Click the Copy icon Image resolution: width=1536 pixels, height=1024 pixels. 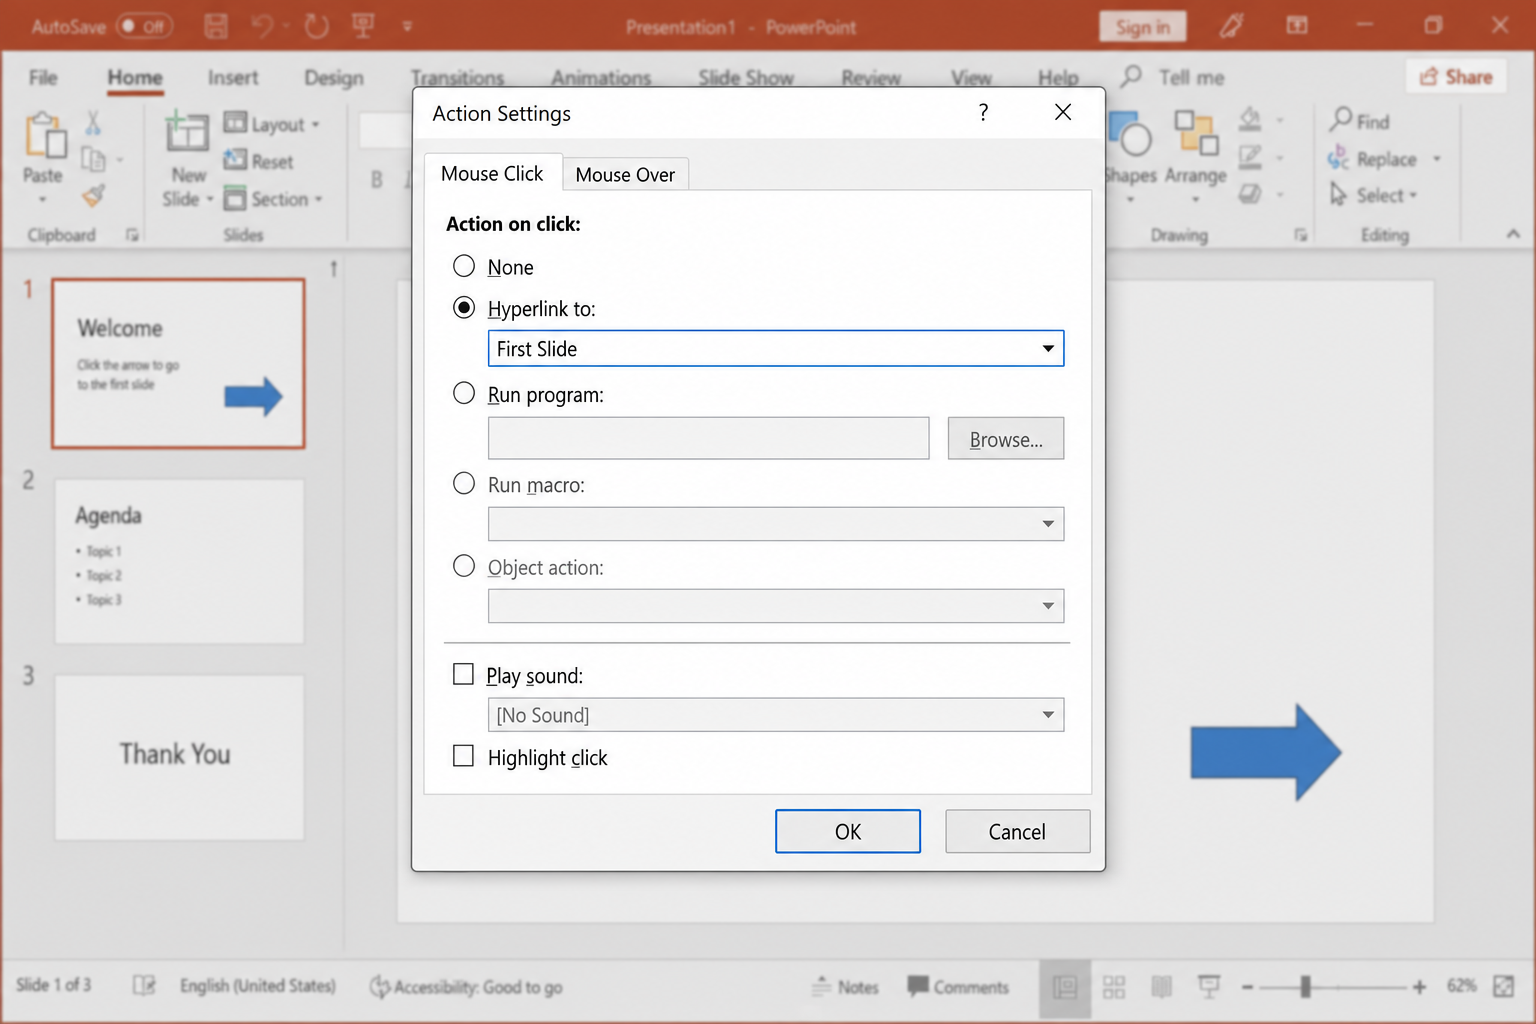coord(93,159)
